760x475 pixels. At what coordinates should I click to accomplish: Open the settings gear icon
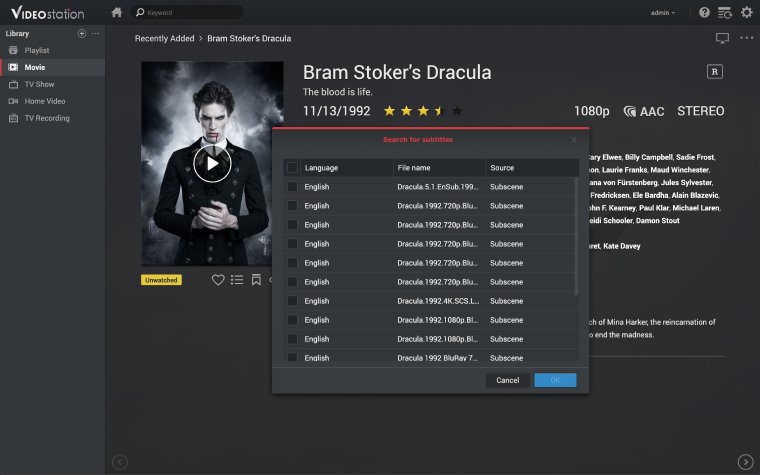[746, 13]
